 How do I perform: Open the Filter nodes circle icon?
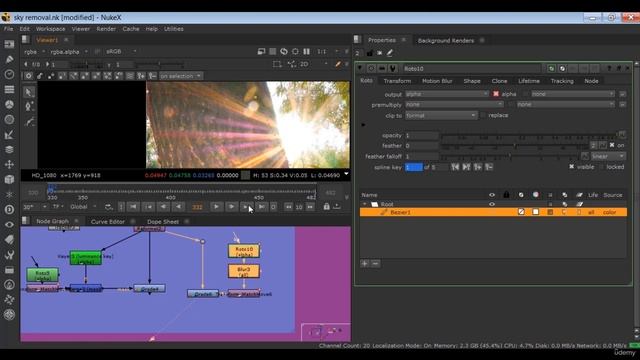pos(9,120)
